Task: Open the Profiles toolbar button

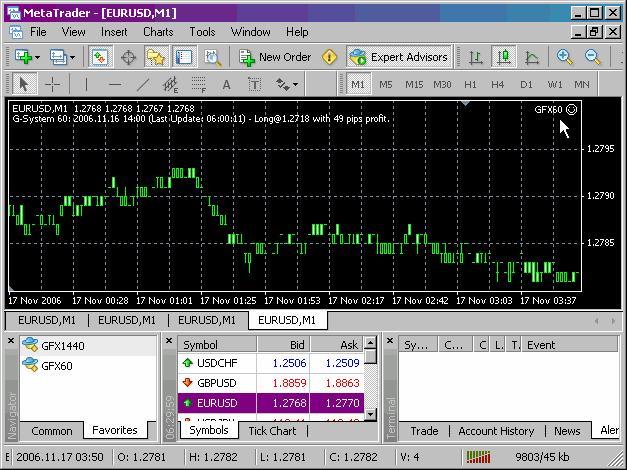Action: (x=58, y=57)
